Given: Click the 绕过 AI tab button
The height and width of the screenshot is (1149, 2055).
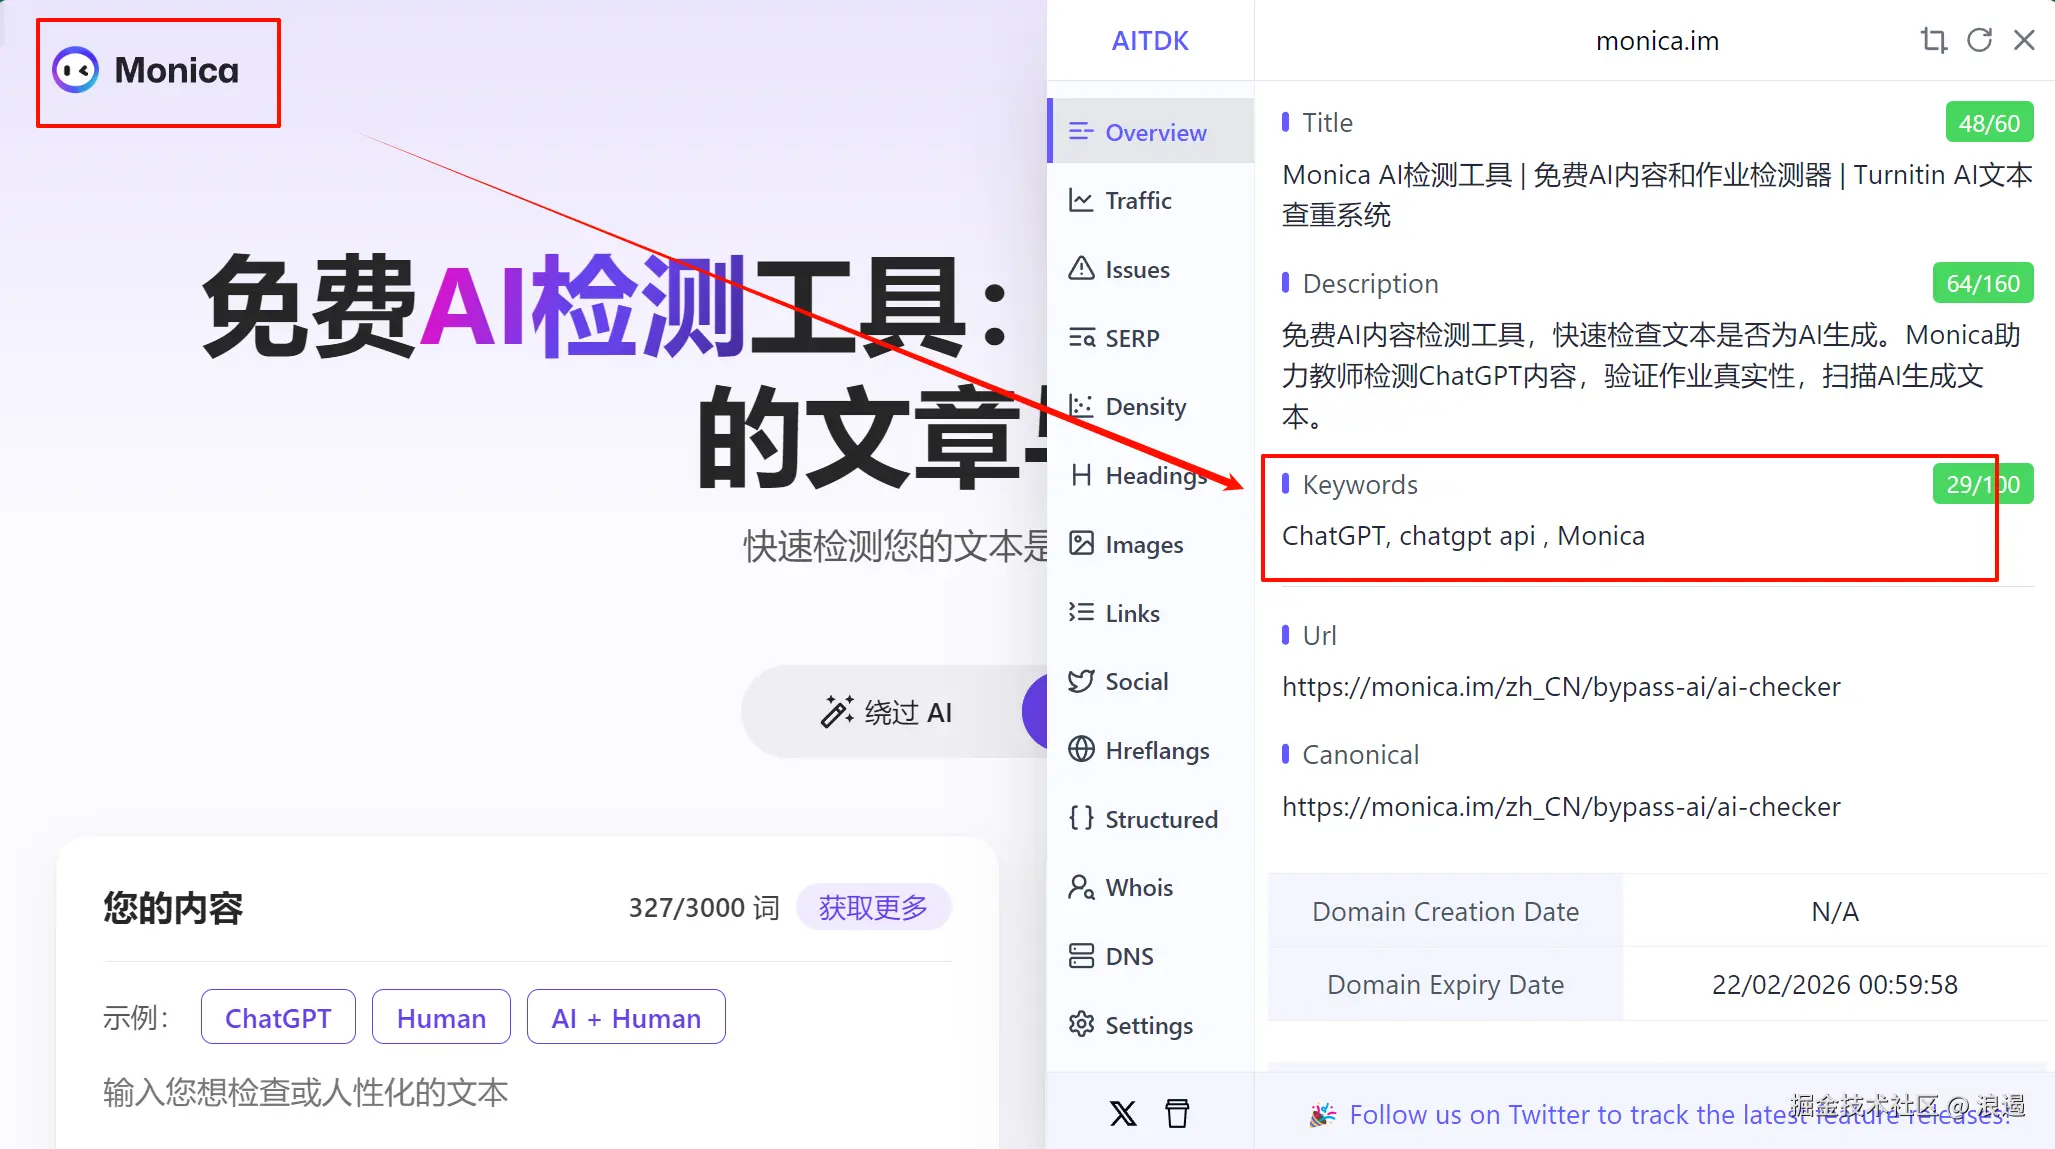Looking at the screenshot, I should coord(885,713).
